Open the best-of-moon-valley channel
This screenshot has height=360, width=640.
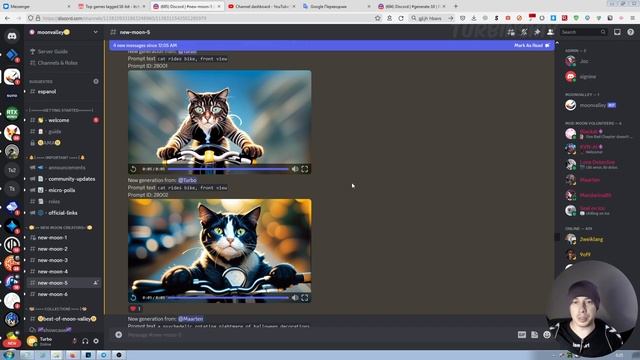[x=67, y=318]
